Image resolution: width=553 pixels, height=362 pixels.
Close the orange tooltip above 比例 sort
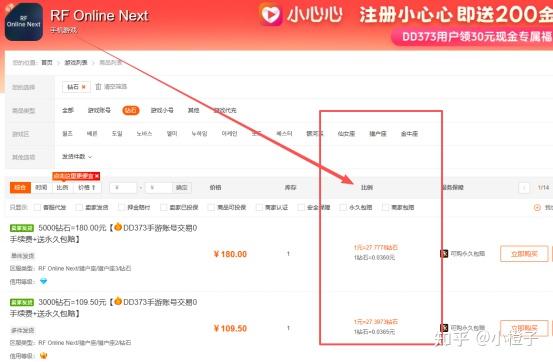pos(97,176)
